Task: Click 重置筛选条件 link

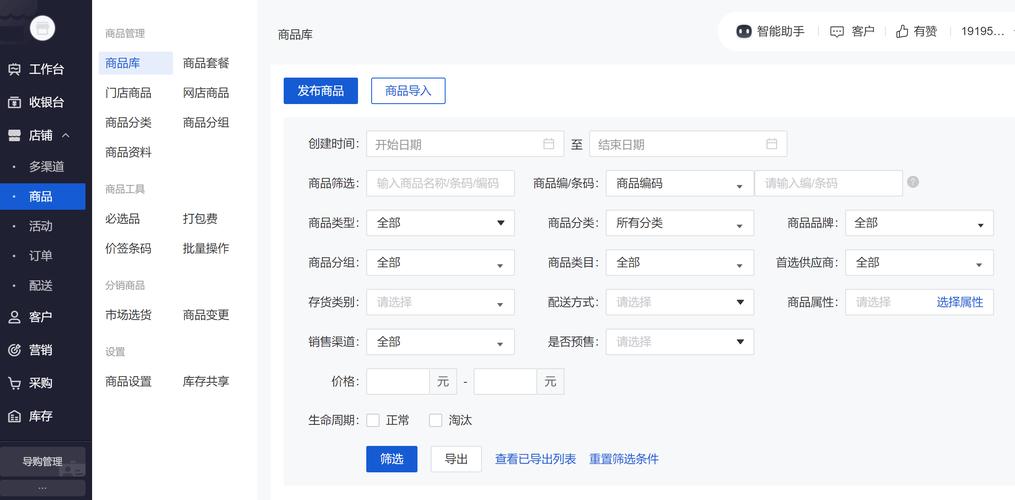Action: coord(624,459)
